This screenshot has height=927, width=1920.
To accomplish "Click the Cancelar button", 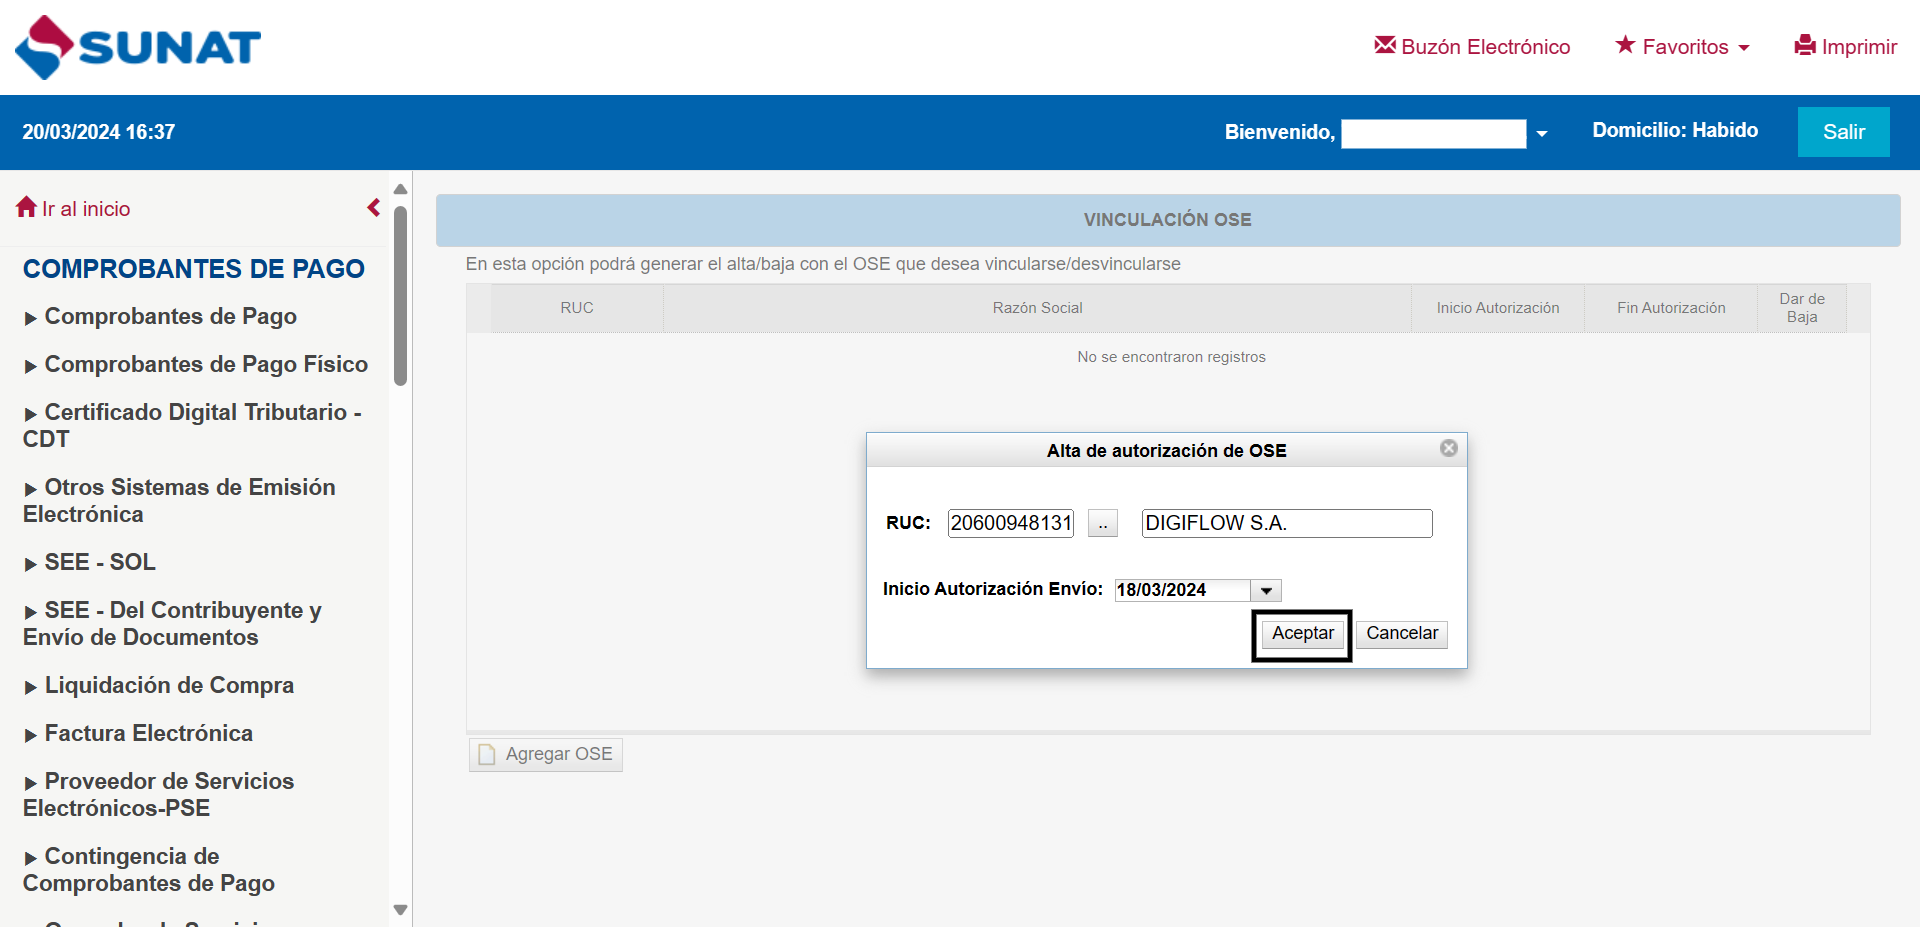I will pos(1402,634).
